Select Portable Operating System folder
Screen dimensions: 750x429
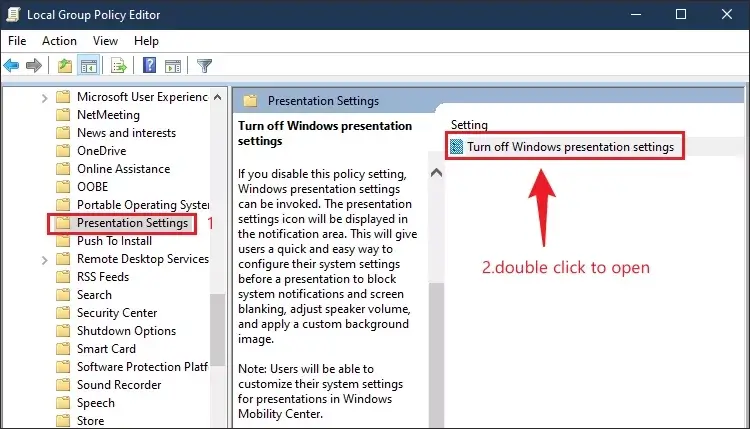143,205
